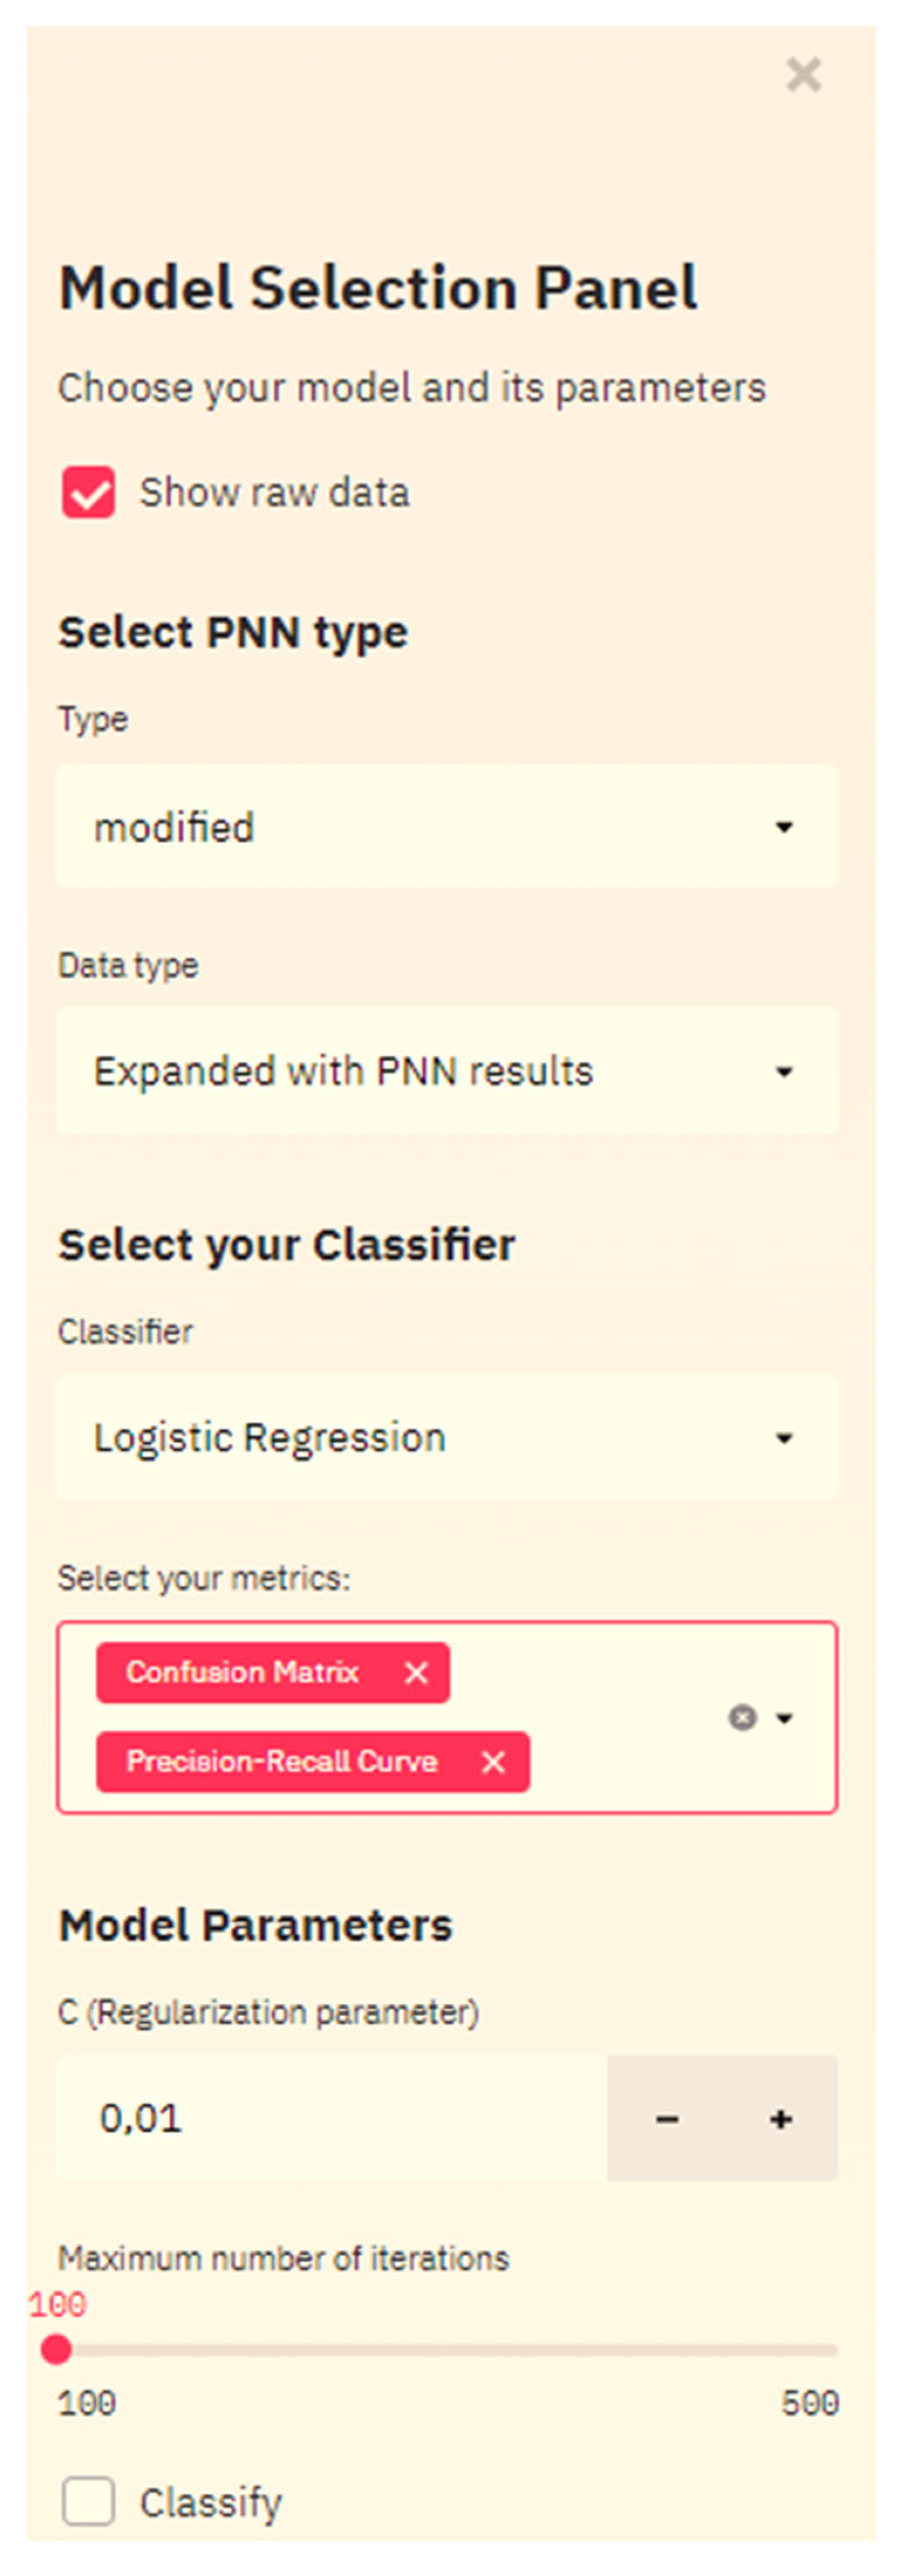Click the C regularization value field

[330, 2118]
